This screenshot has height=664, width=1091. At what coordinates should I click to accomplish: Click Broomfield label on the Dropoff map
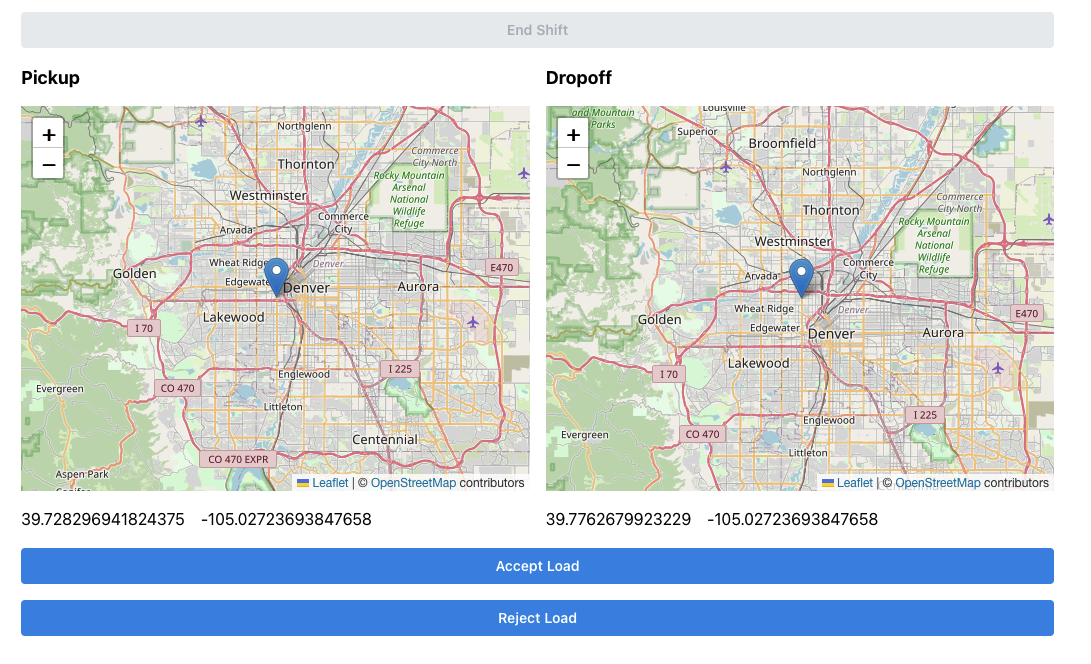(x=783, y=143)
